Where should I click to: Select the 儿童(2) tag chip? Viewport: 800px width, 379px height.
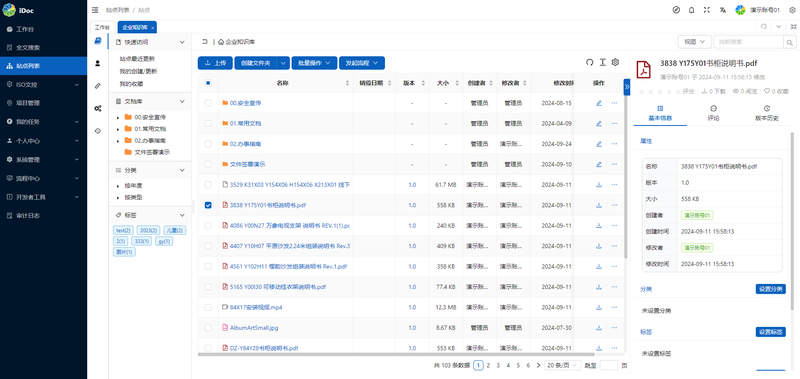(x=175, y=231)
